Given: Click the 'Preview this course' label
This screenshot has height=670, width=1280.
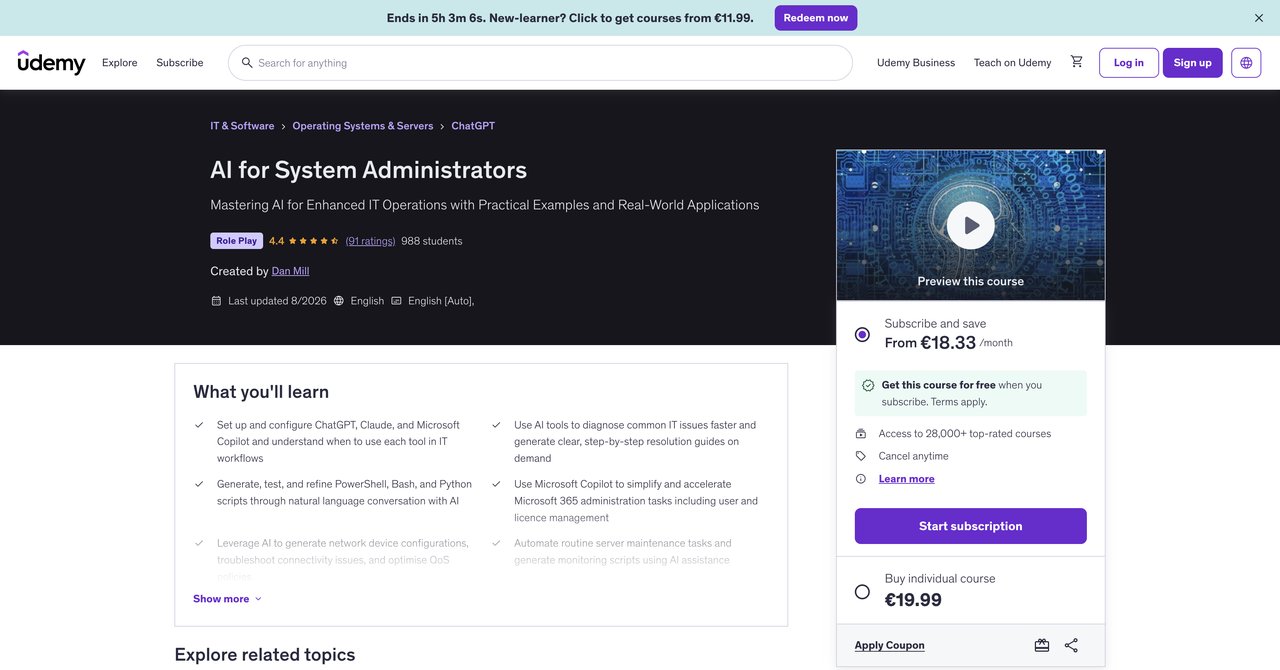Looking at the screenshot, I should tap(971, 281).
